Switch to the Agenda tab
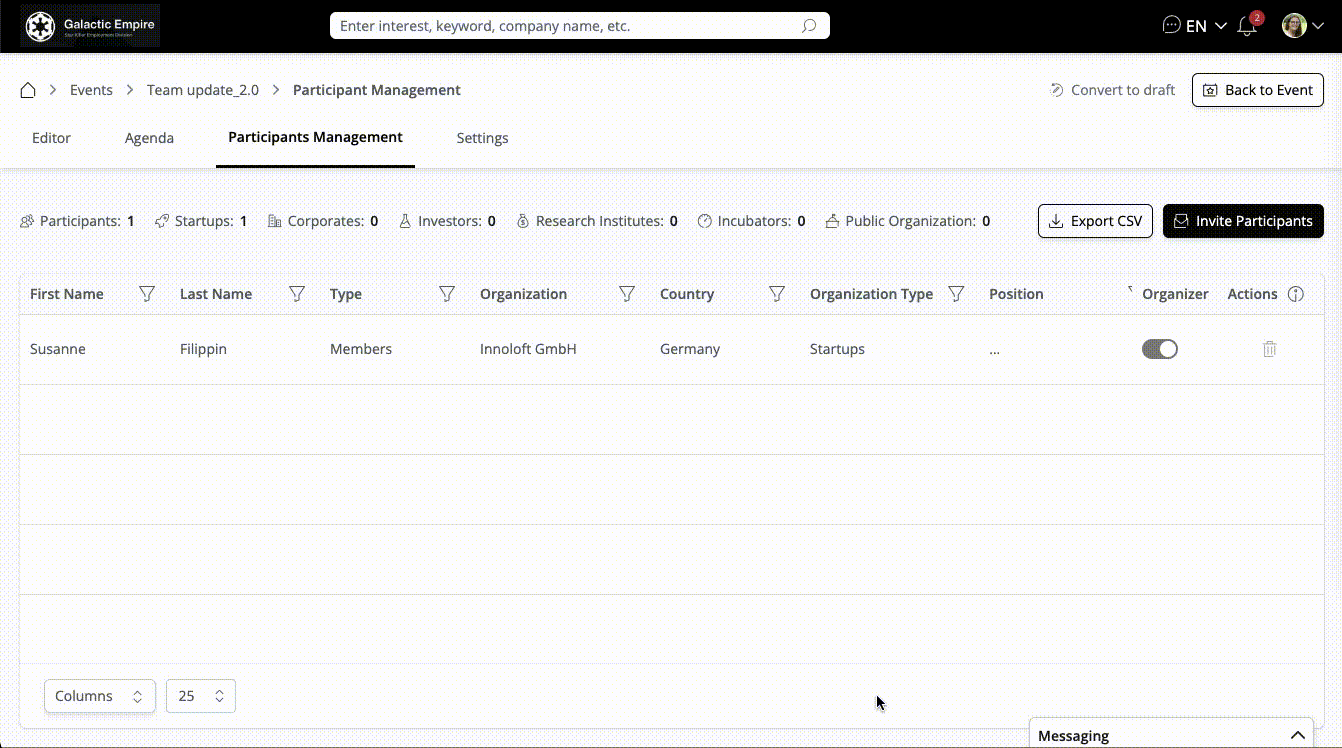 coord(149,138)
